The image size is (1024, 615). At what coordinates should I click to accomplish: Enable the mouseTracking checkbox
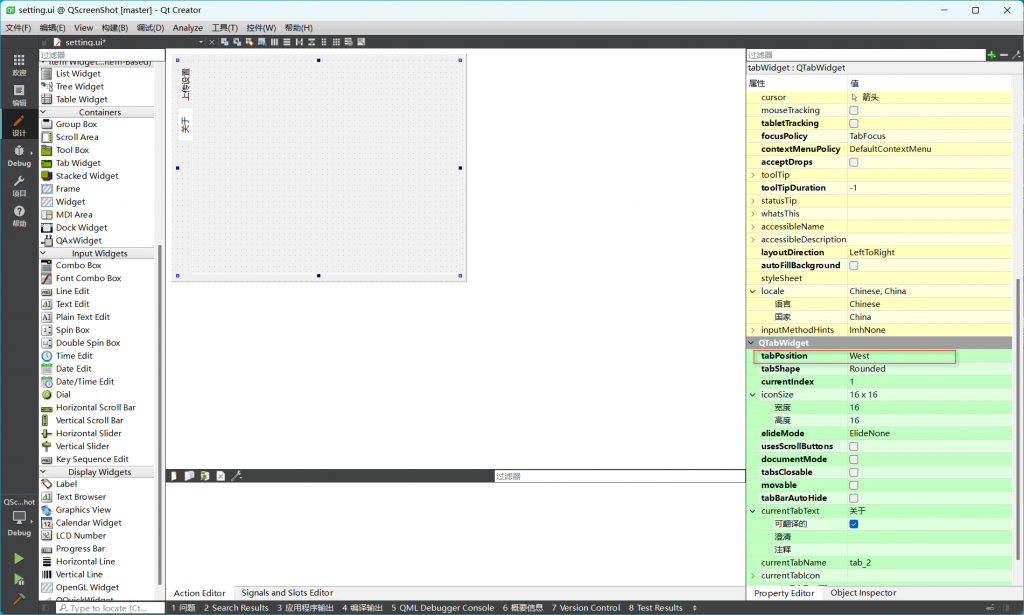[x=853, y=110]
